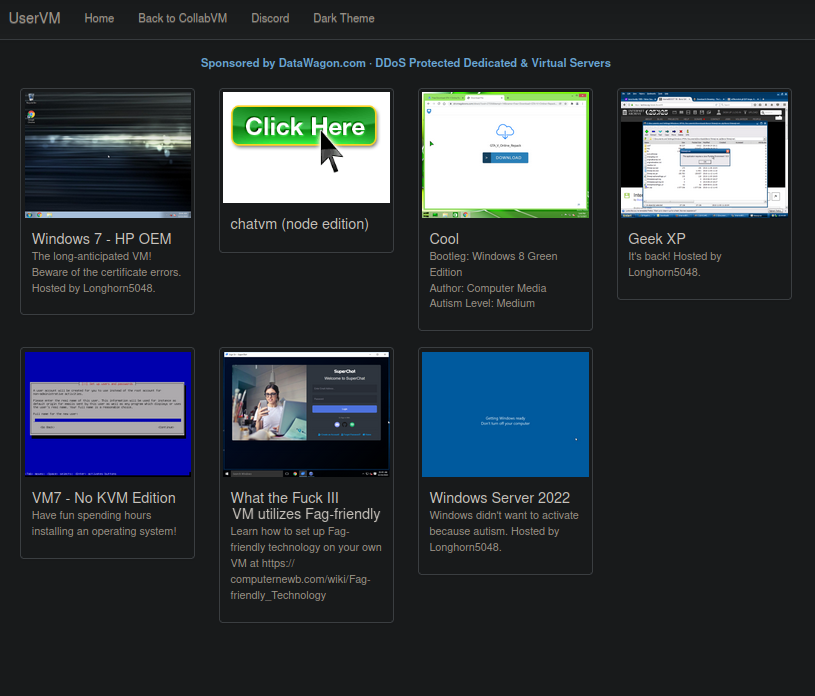Open the DataWagon.com sponsor link
The width and height of the screenshot is (815, 696).
(x=322, y=63)
